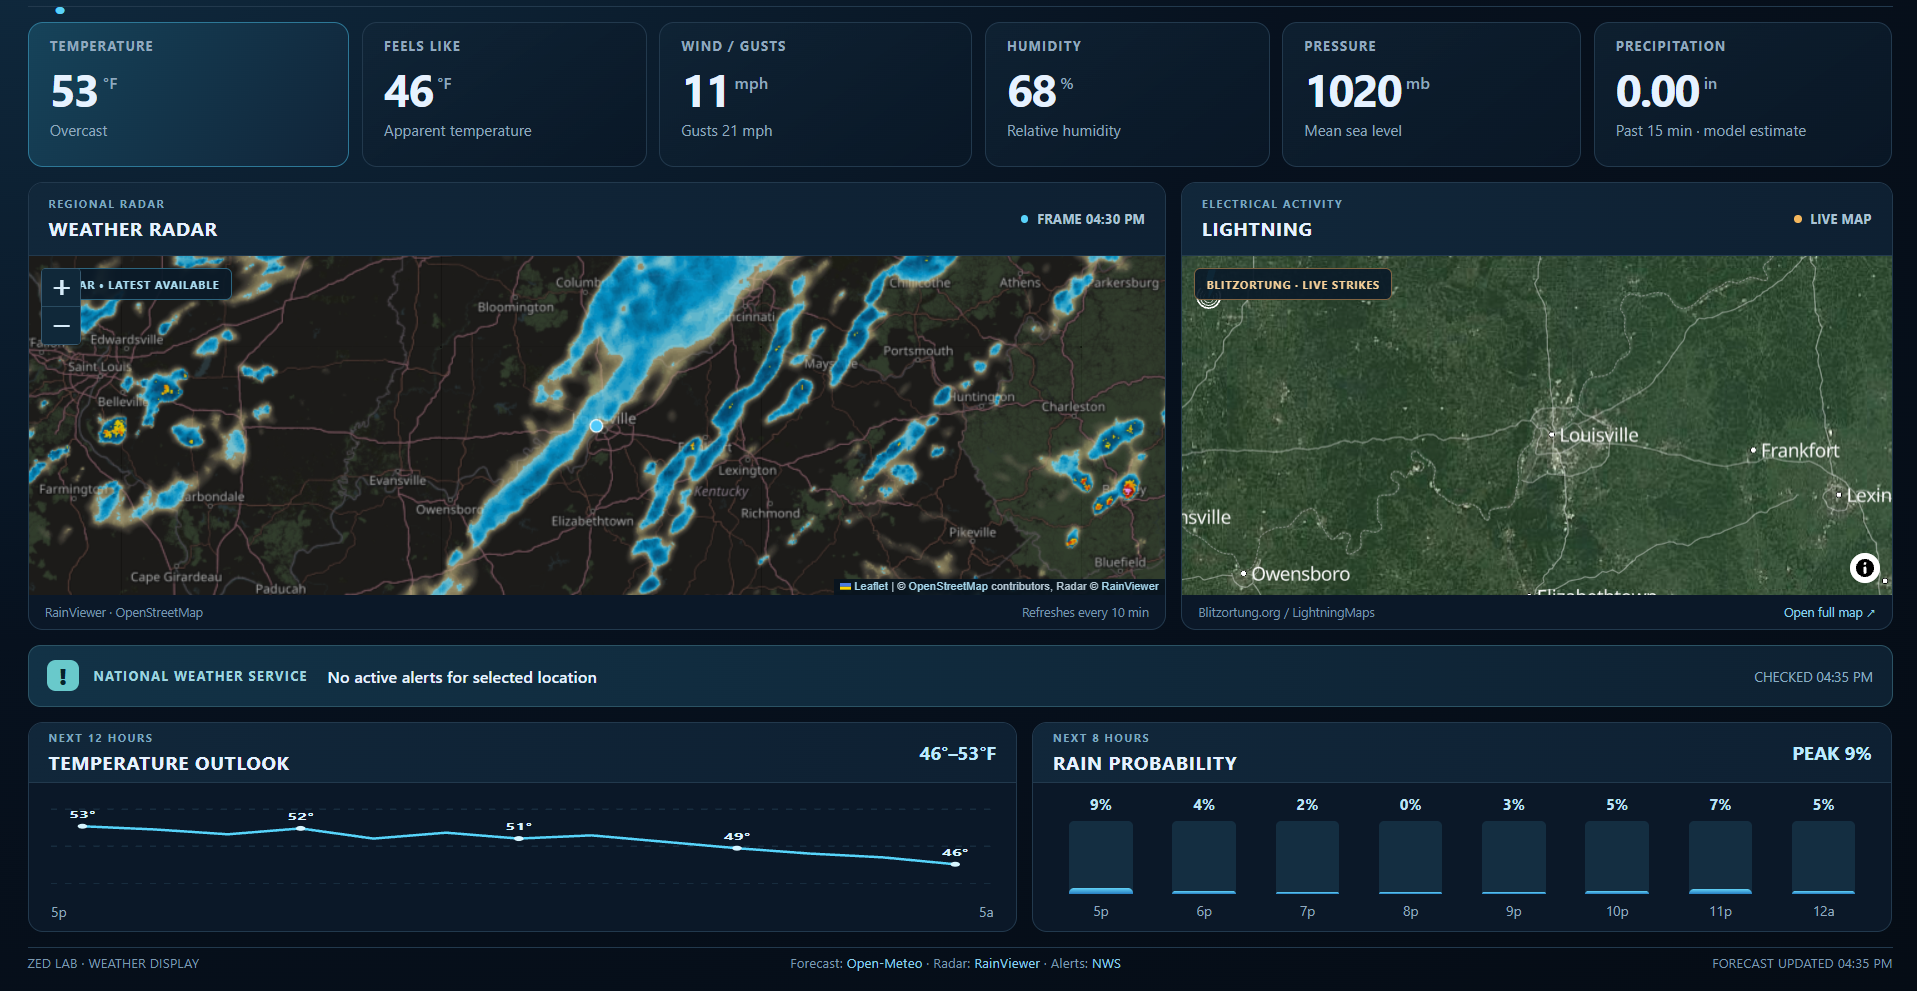Select the Temperature 53°F card

188,94
